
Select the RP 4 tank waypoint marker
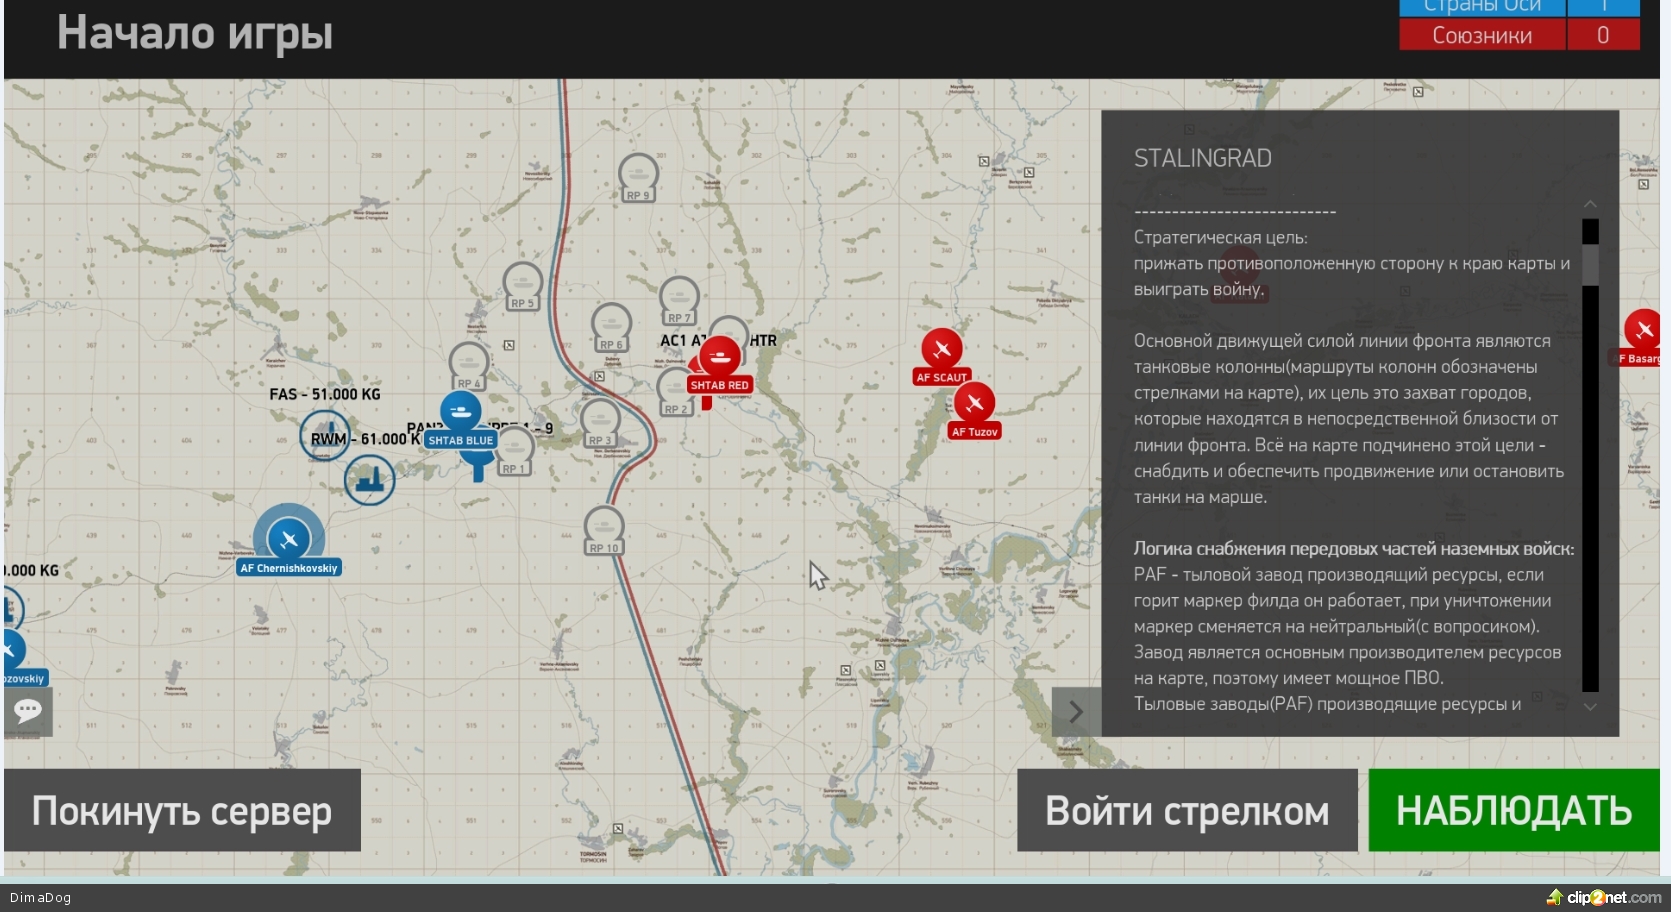tap(469, 366)
